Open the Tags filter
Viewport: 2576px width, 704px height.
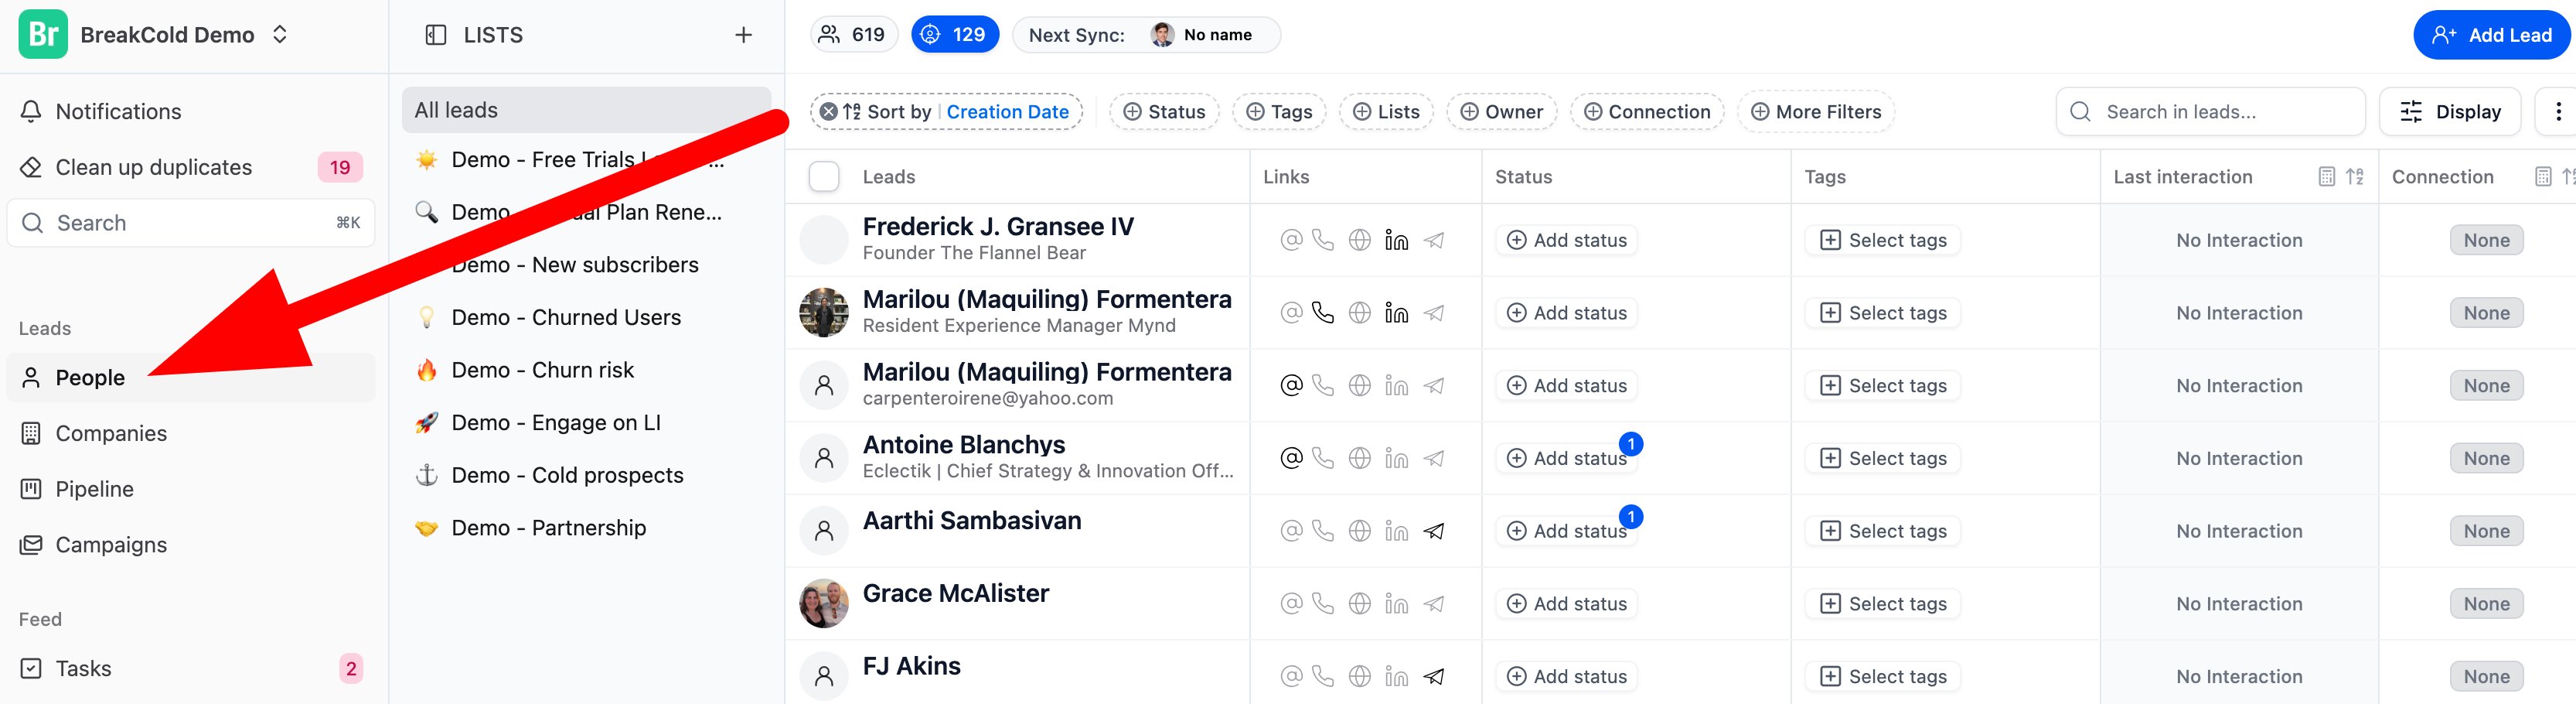1279,112
